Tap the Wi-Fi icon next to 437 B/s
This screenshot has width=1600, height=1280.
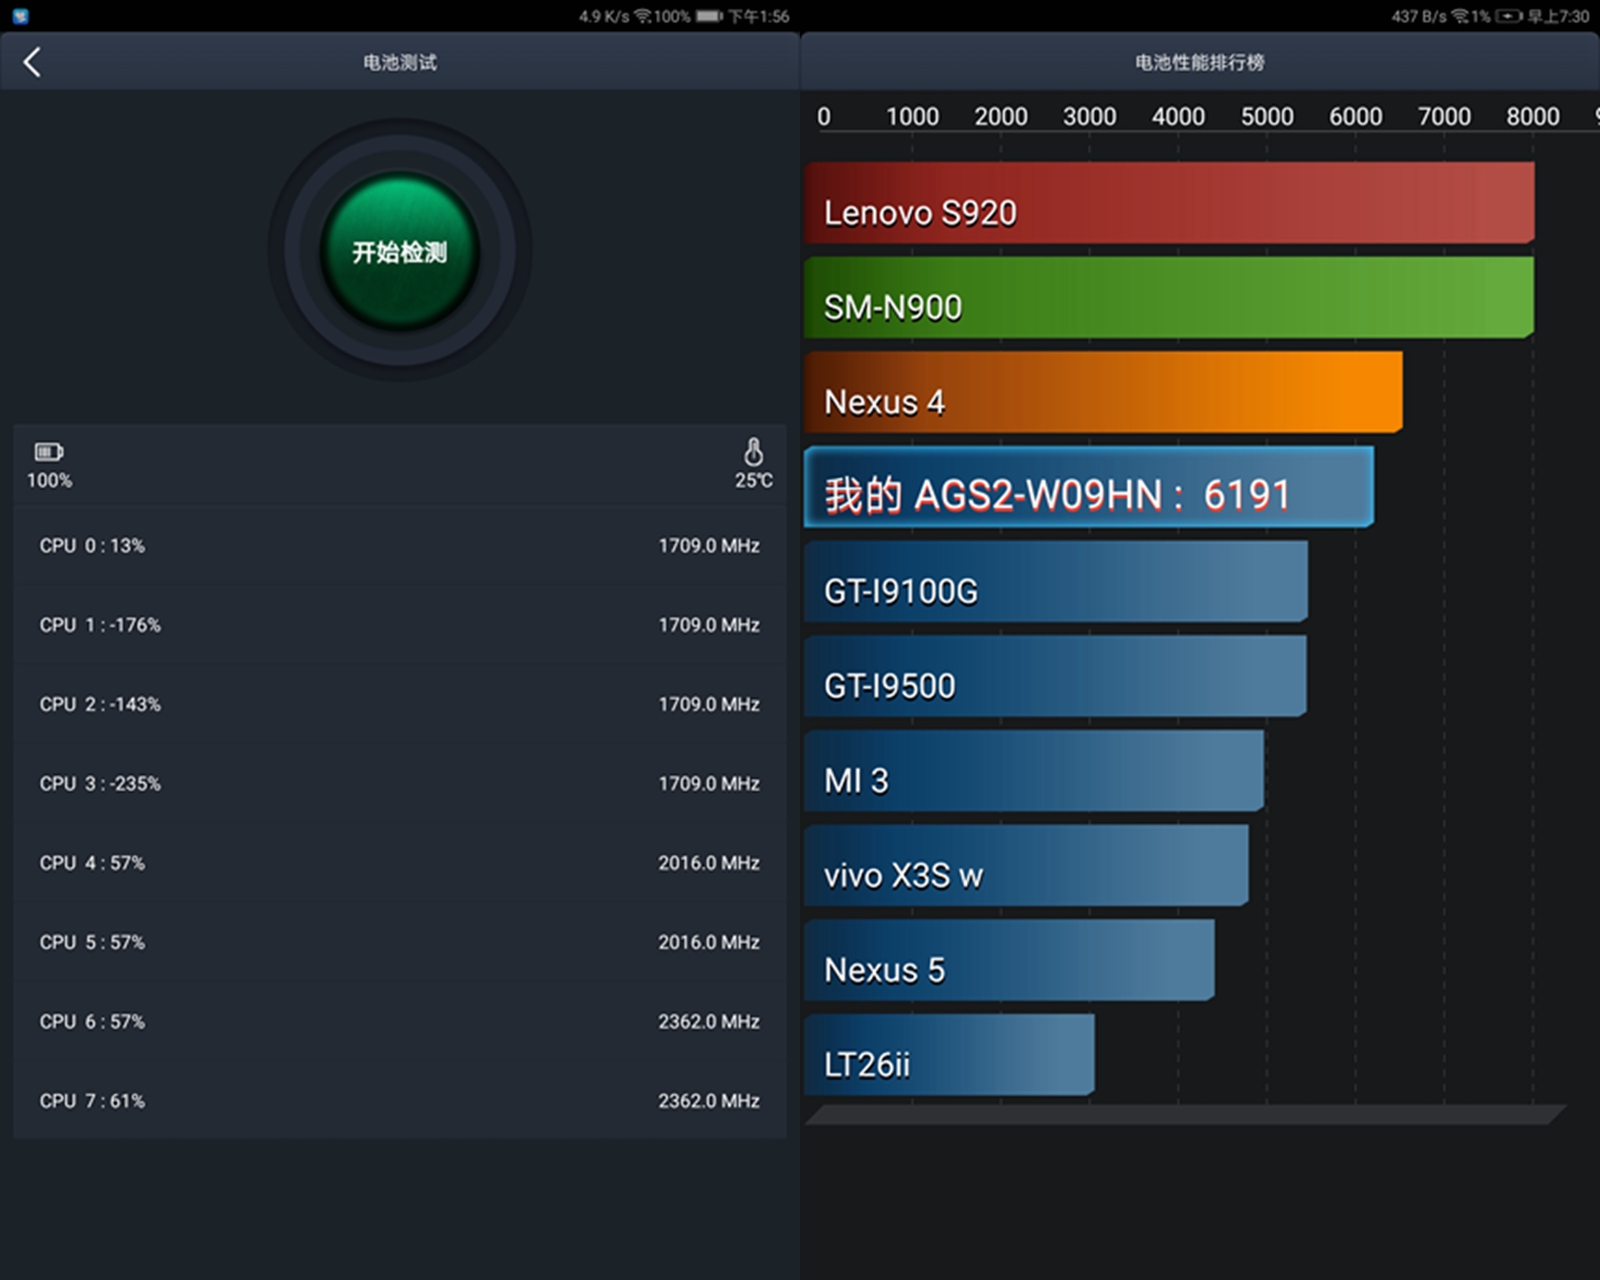click(x=1460, y=16)
